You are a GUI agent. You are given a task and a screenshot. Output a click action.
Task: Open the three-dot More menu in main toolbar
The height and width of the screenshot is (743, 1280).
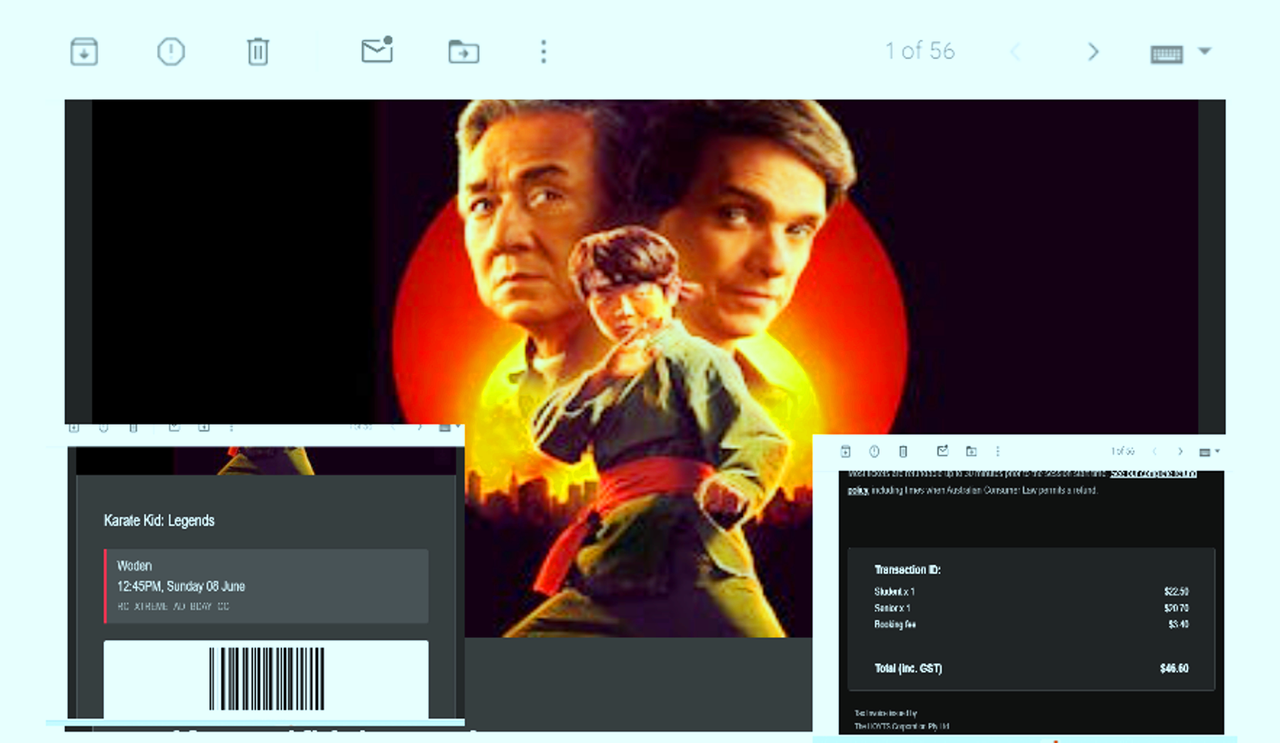[543, 51]
